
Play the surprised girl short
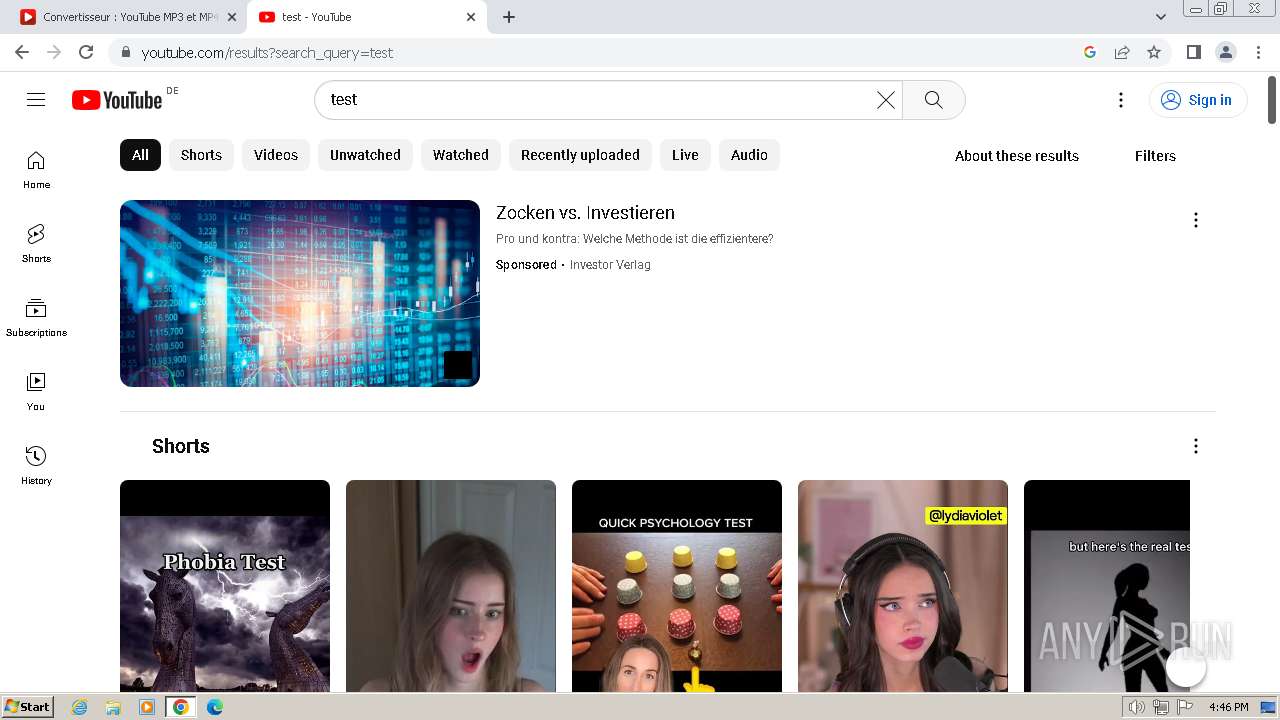(451, 586)
